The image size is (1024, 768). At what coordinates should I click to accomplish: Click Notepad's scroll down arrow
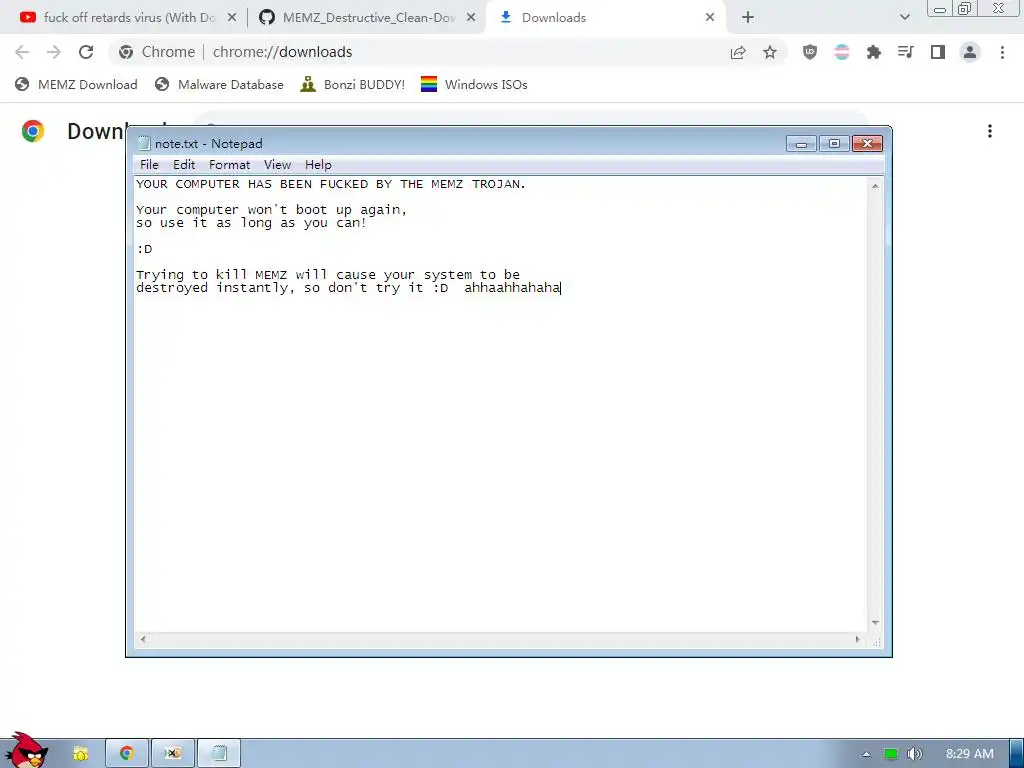pos(875,623)
